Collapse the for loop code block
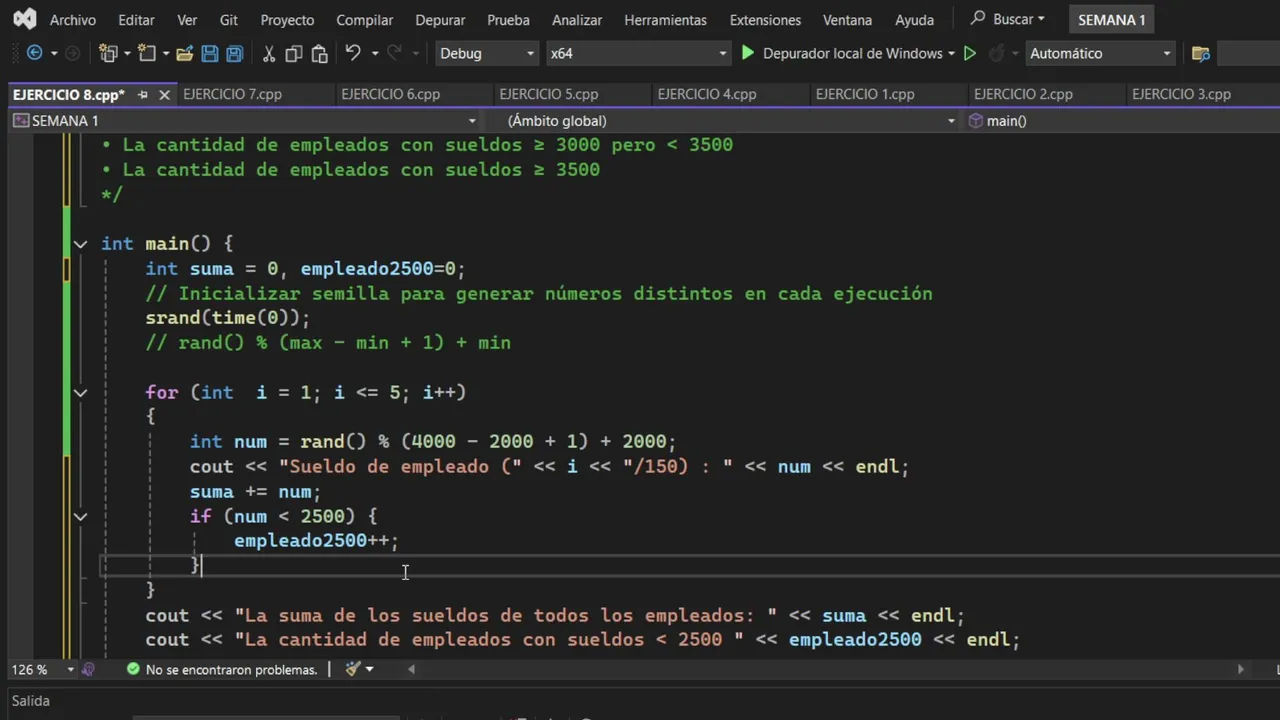Screen dimensions: 1280x720 pyautogui.click(x=80, y=392)
